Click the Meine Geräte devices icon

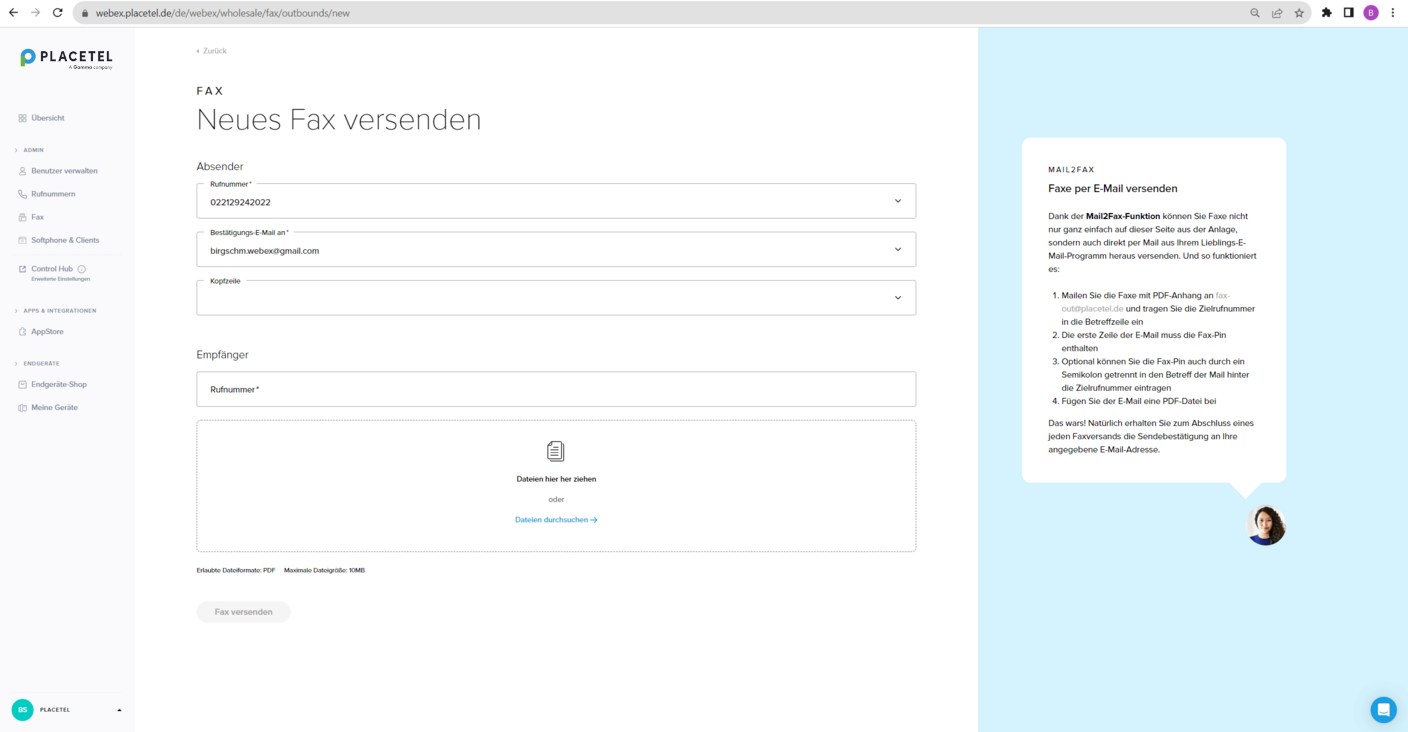[x=21, y=407]
